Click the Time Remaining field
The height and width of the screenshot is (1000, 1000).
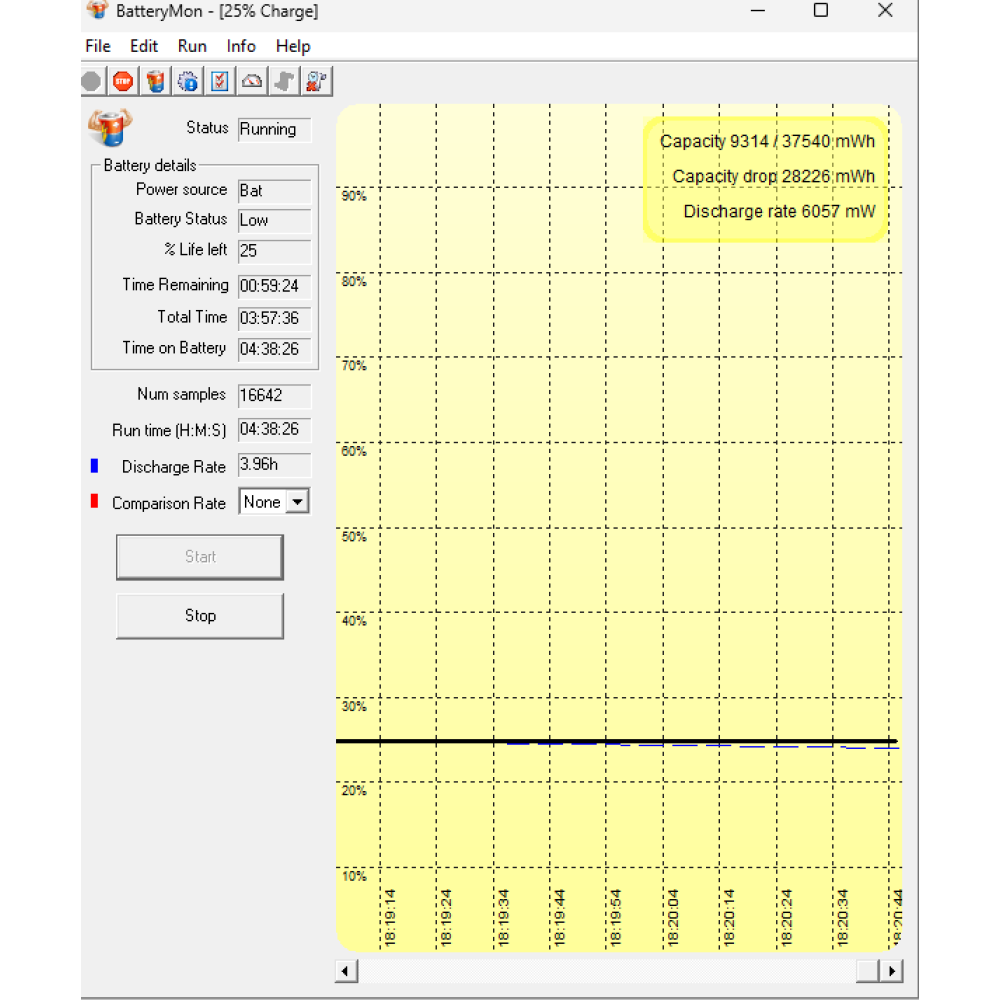click(x=274, y=286)
